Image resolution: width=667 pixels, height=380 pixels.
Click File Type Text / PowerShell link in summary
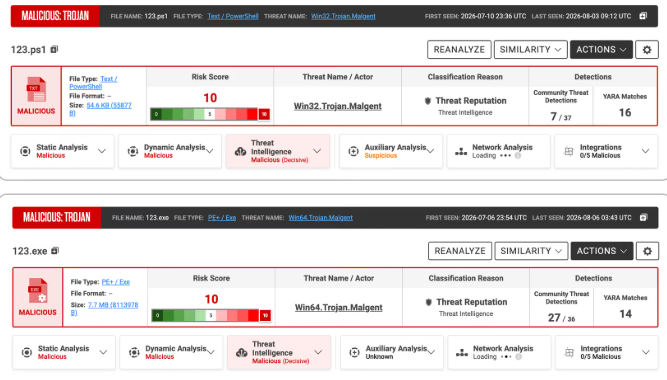pyautogui.click(x=93, y=83)
